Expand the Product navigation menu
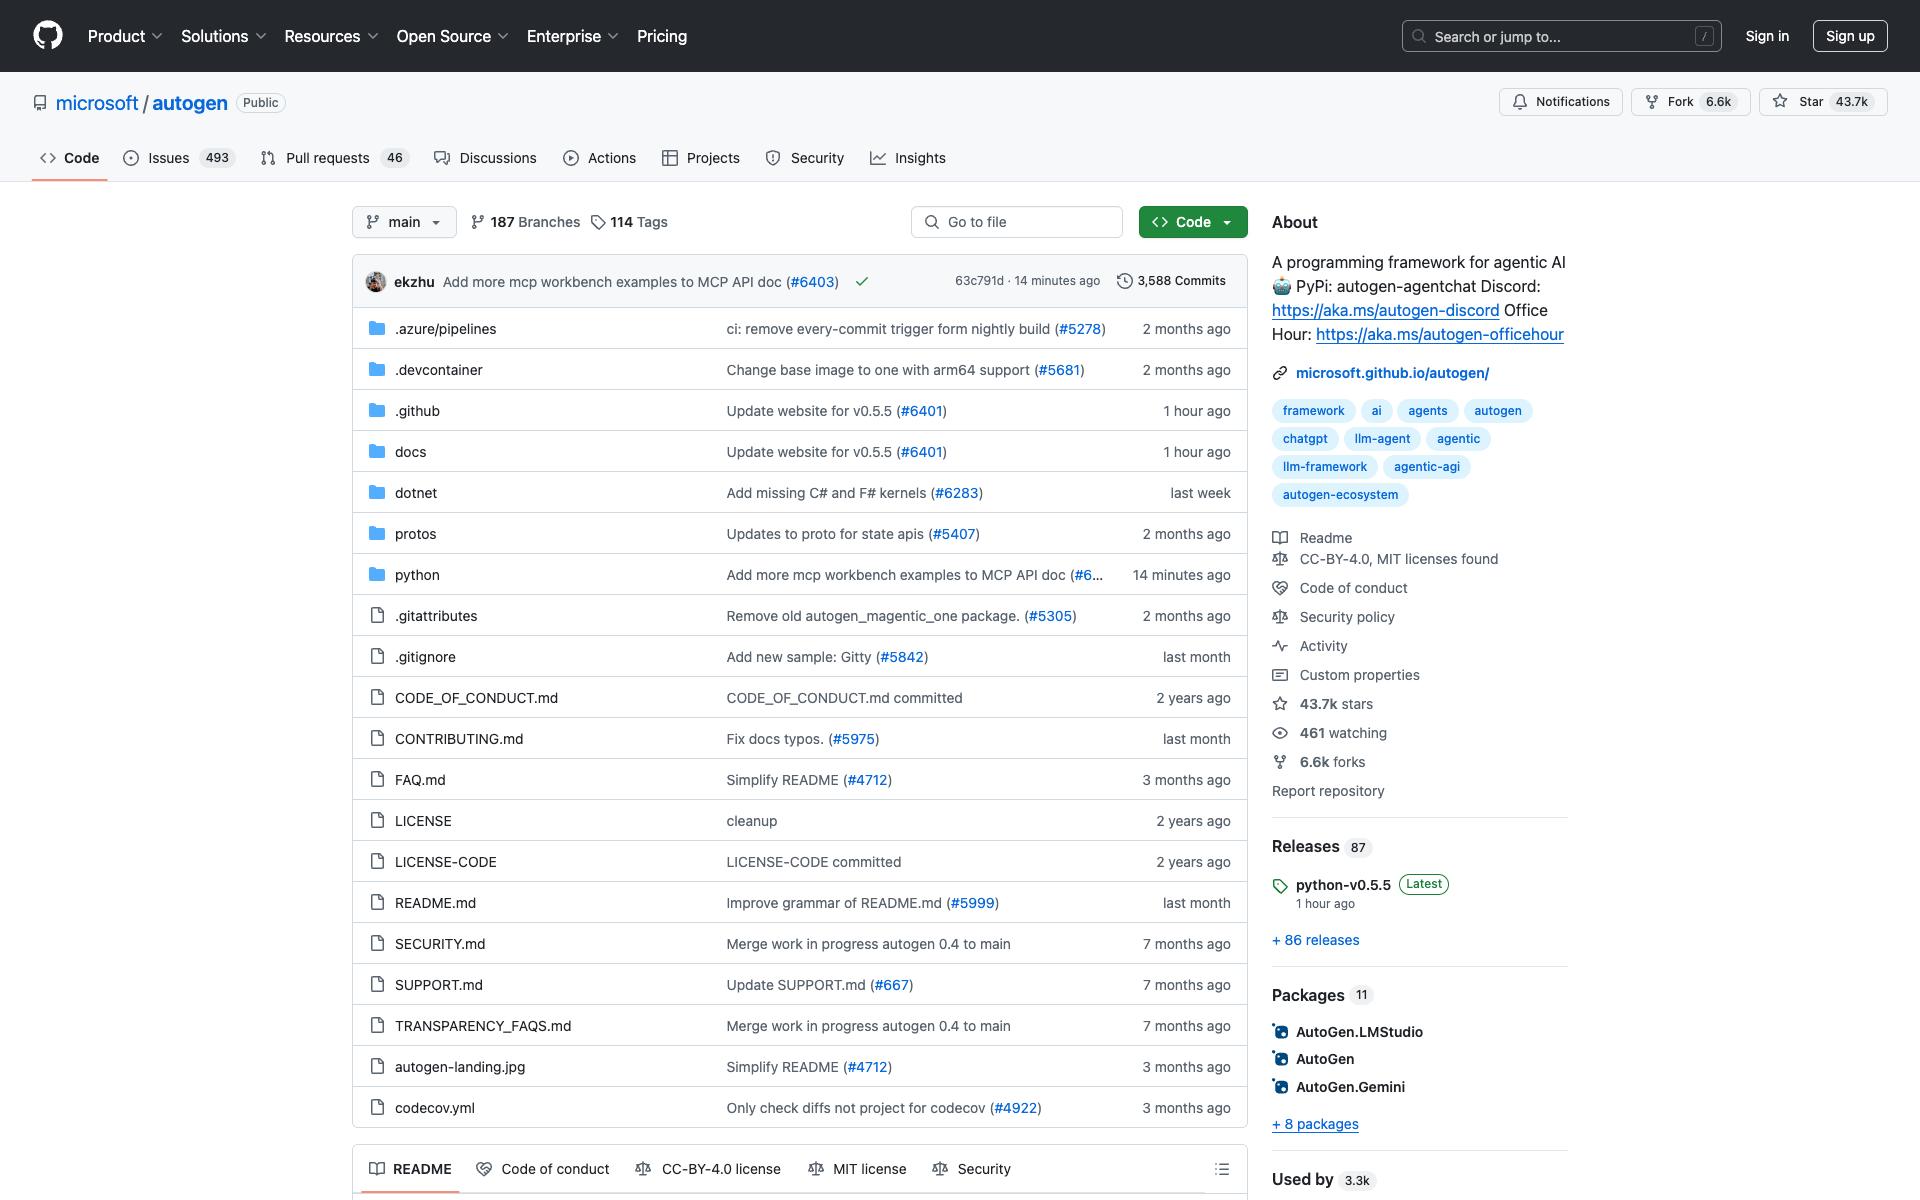Viewport: 1920px width, 1200px height. tap(125, 36)
